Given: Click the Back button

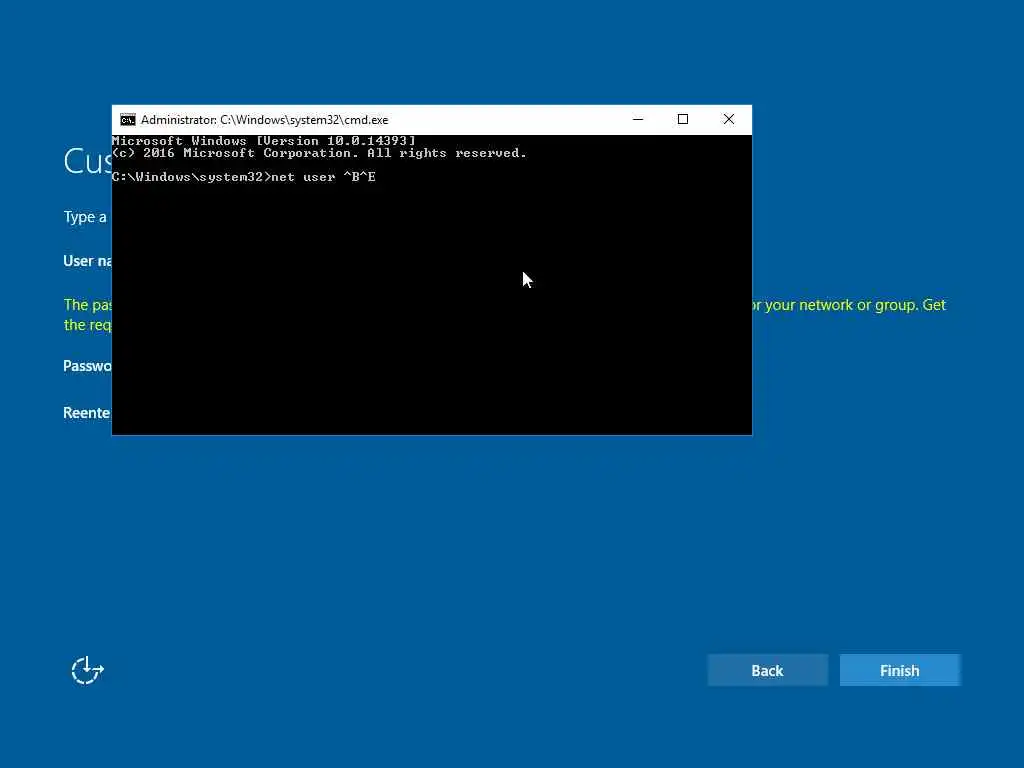Looking at the screenshot, I should coord(767,670).
